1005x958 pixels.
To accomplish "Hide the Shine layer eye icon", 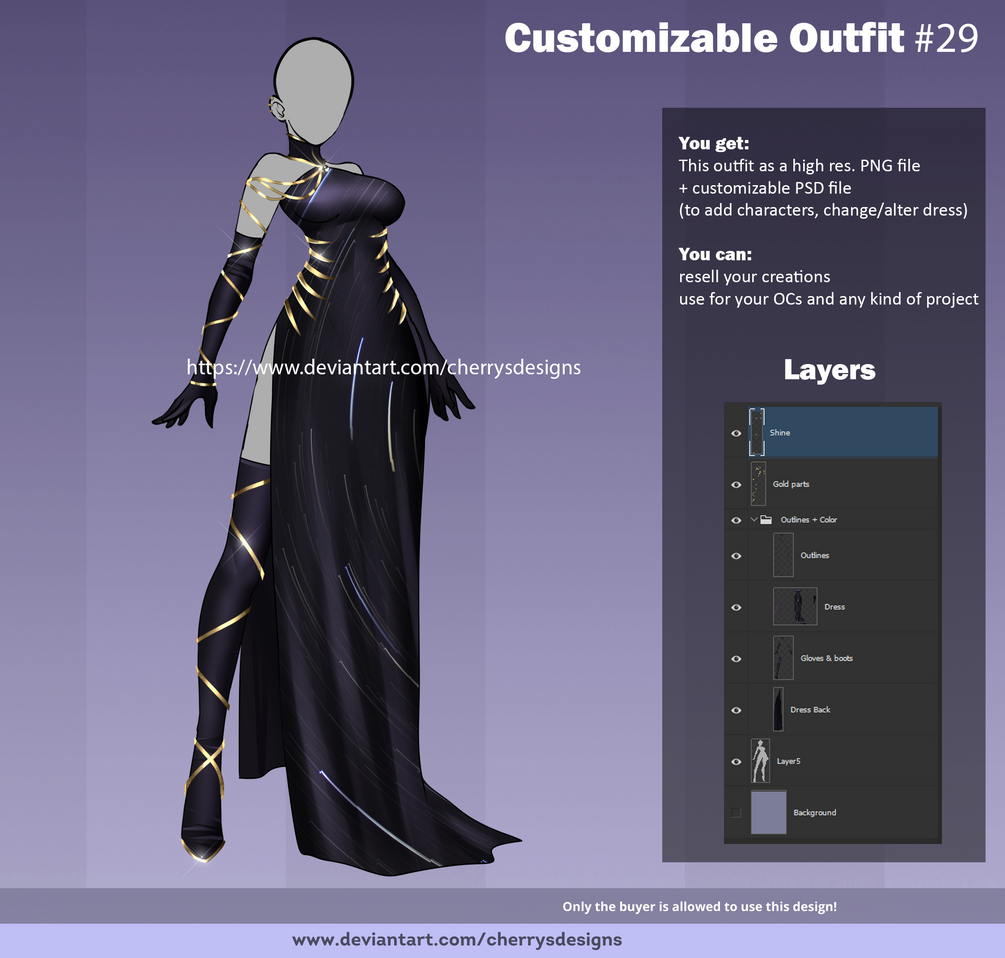I will pos(736,433).
